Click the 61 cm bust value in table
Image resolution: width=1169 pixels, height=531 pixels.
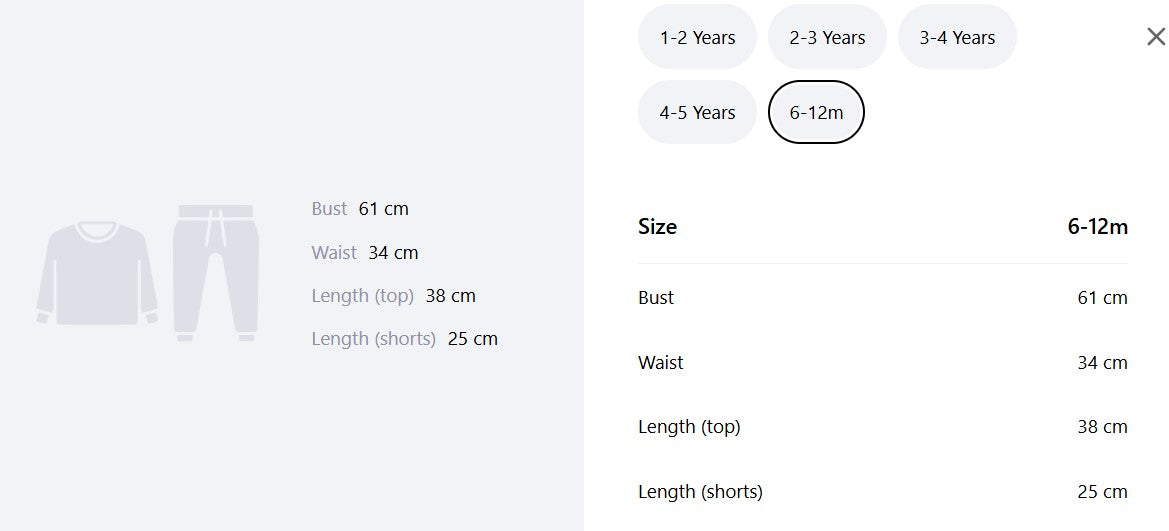click(x=1103, y=298)
